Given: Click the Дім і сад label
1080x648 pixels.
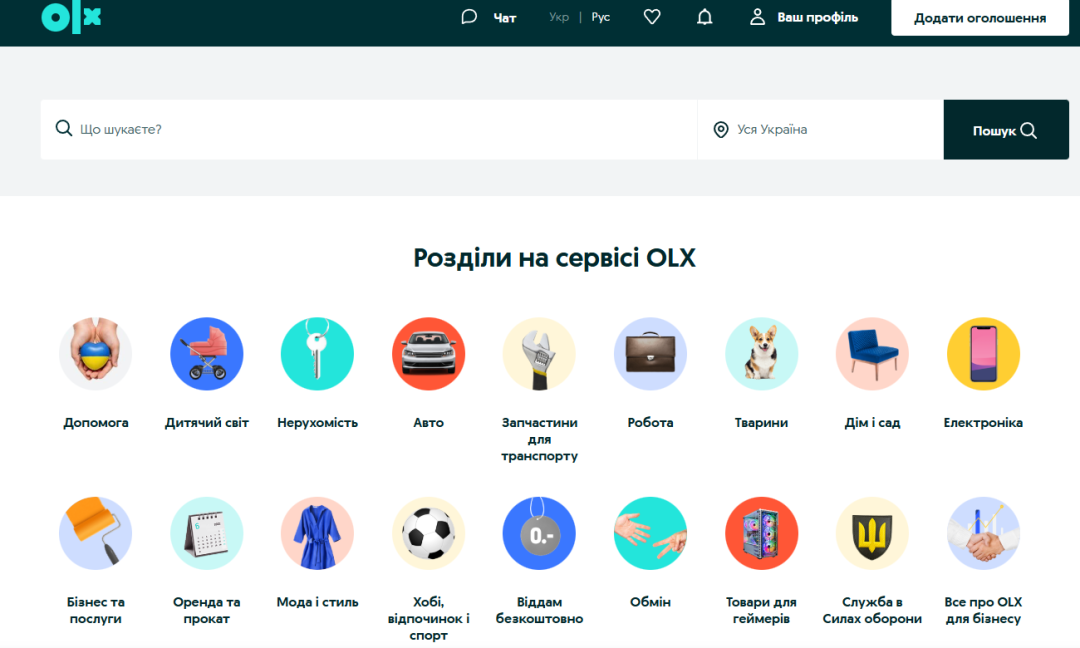Looking at the screenshot, I should pos(872,423).
